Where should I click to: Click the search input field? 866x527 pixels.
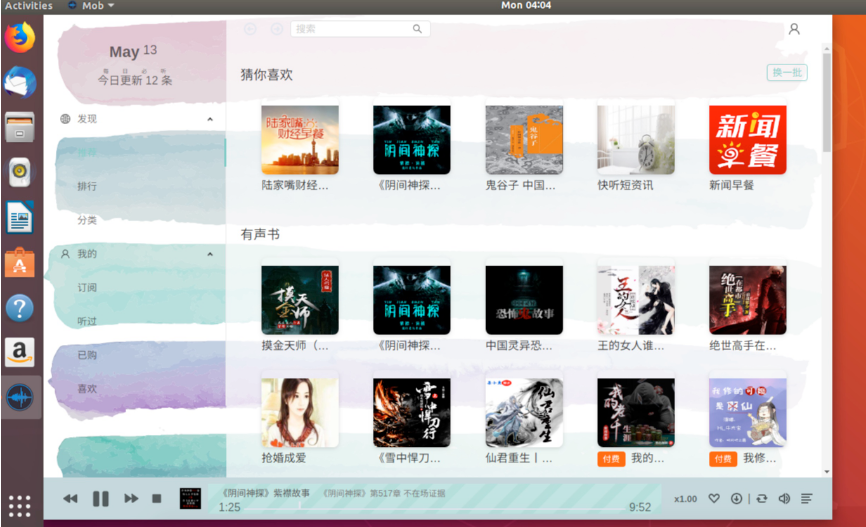coord(360,29)
